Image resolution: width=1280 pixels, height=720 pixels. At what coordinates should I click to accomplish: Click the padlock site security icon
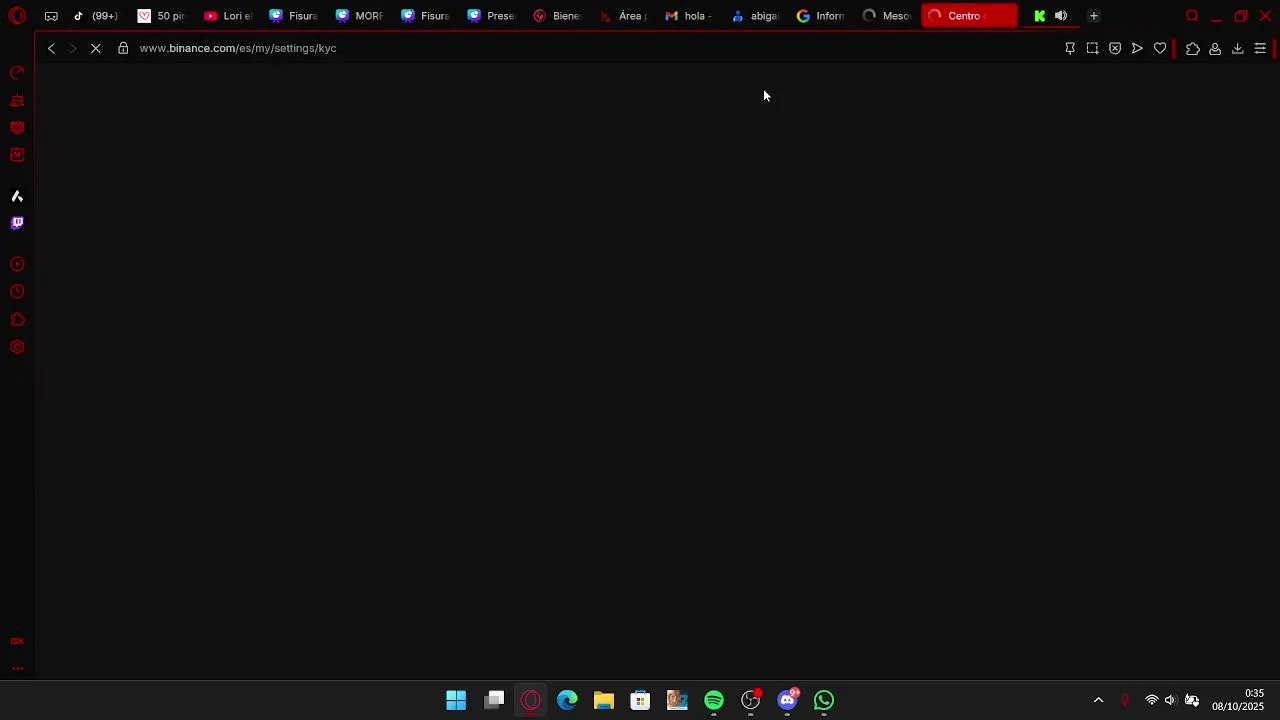[x=123, y=48]
